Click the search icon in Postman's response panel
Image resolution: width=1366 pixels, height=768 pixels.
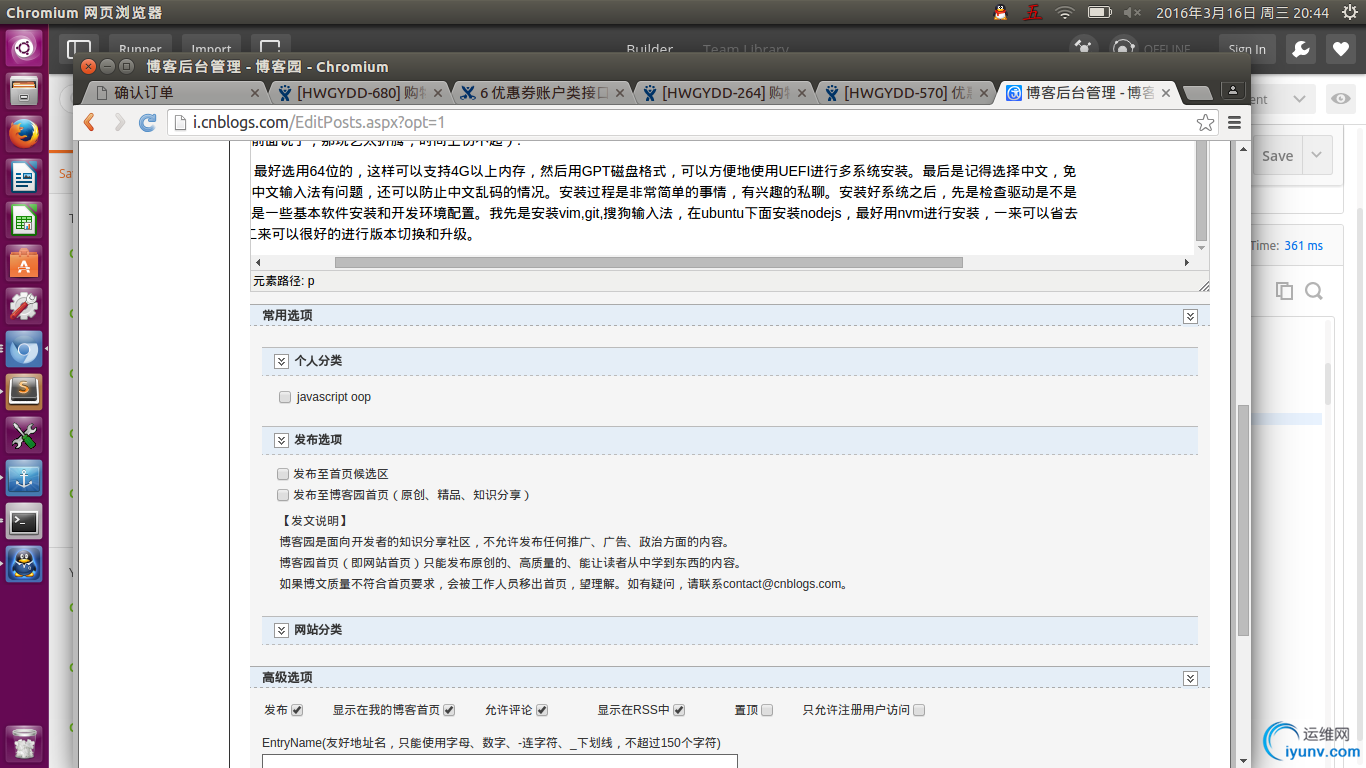click(1314, 290)
